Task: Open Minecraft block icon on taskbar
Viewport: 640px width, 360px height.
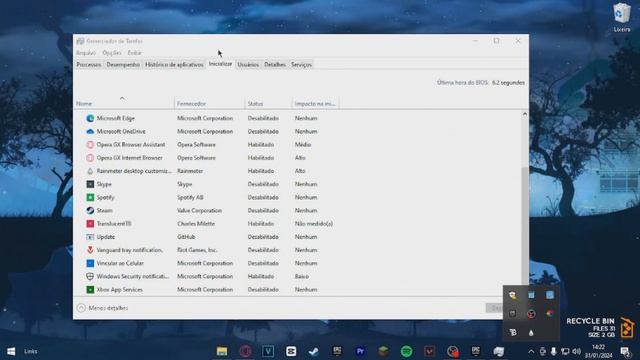Action: click(x=383, y=351)
